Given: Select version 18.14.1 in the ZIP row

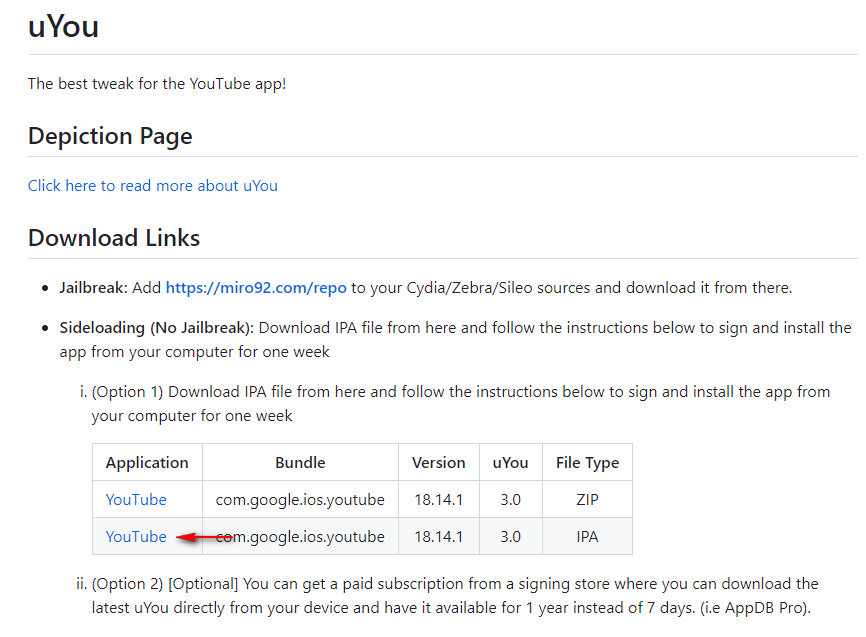Looking at the screenshot, I should (x=439, y=499).
